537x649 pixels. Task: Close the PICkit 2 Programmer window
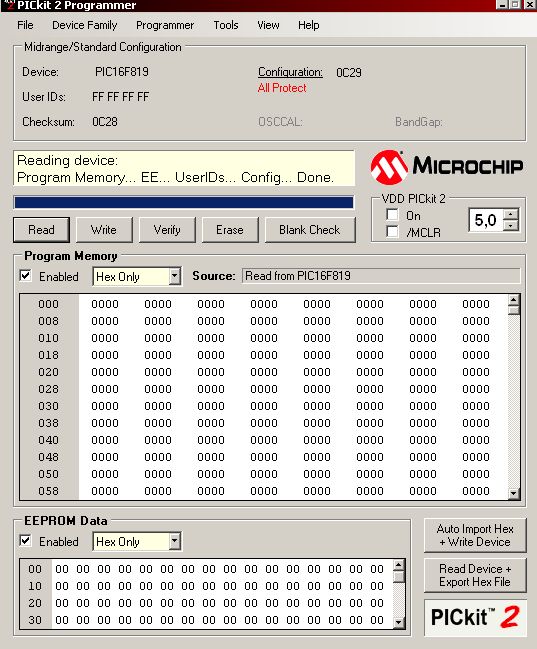tap(530, 5)
